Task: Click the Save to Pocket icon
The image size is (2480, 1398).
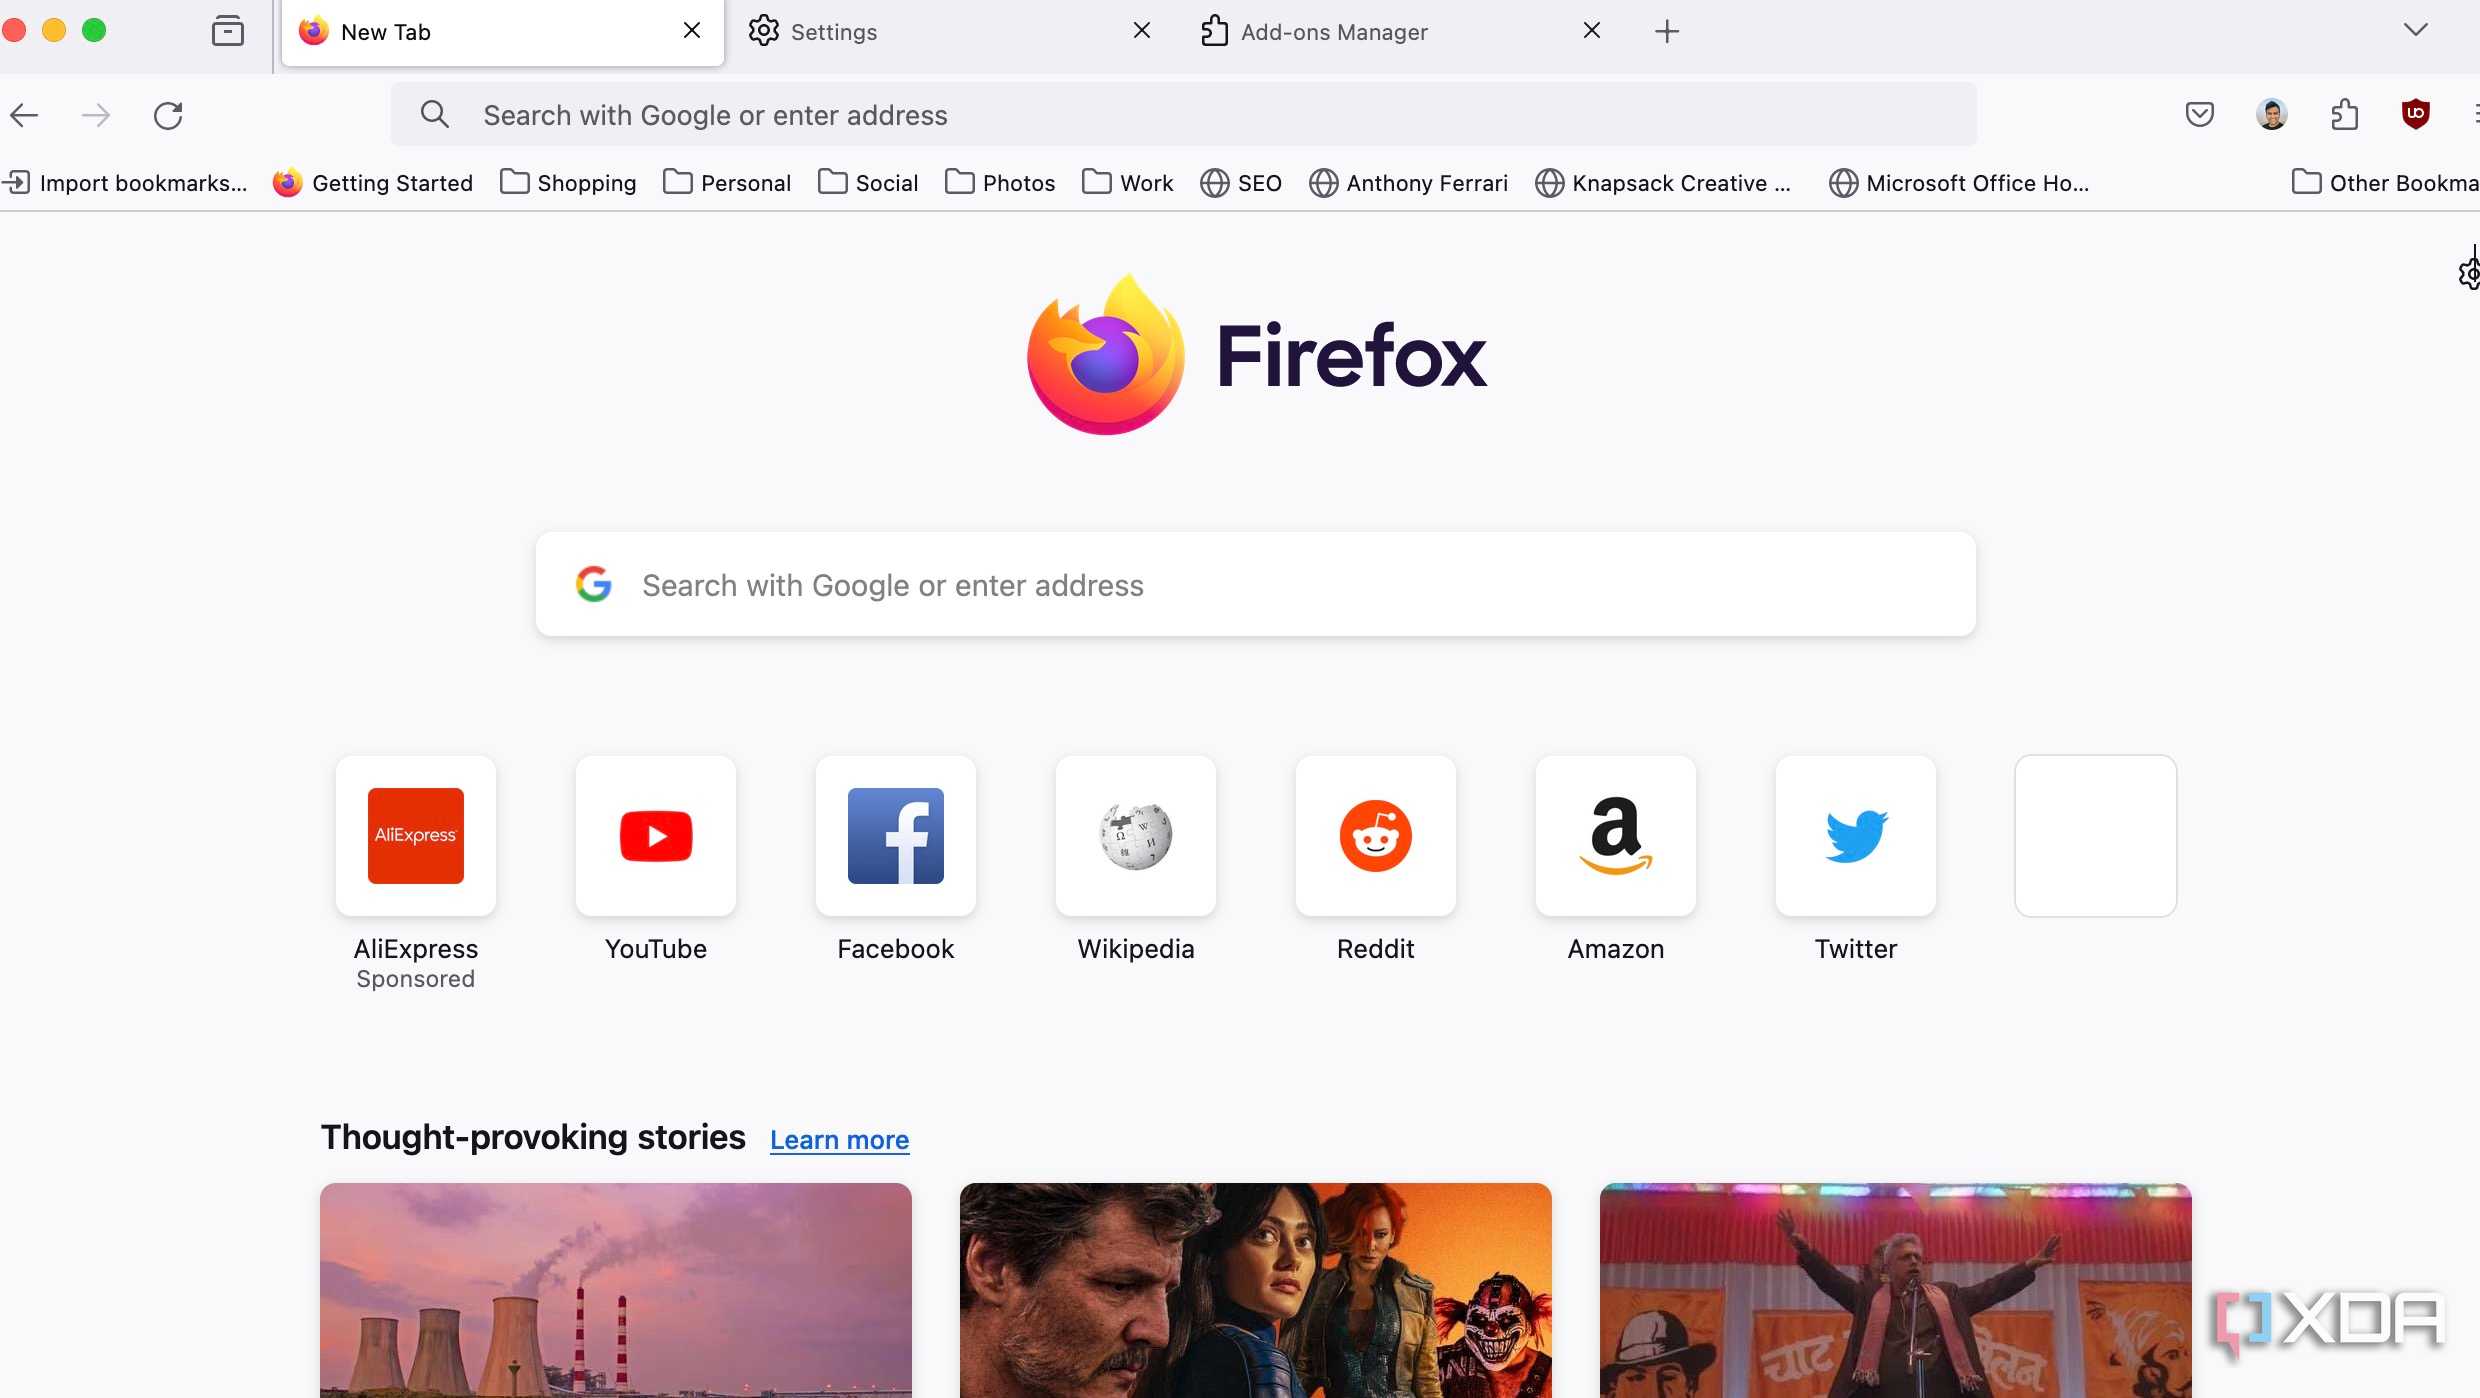Action: [x=2200, y=114]
